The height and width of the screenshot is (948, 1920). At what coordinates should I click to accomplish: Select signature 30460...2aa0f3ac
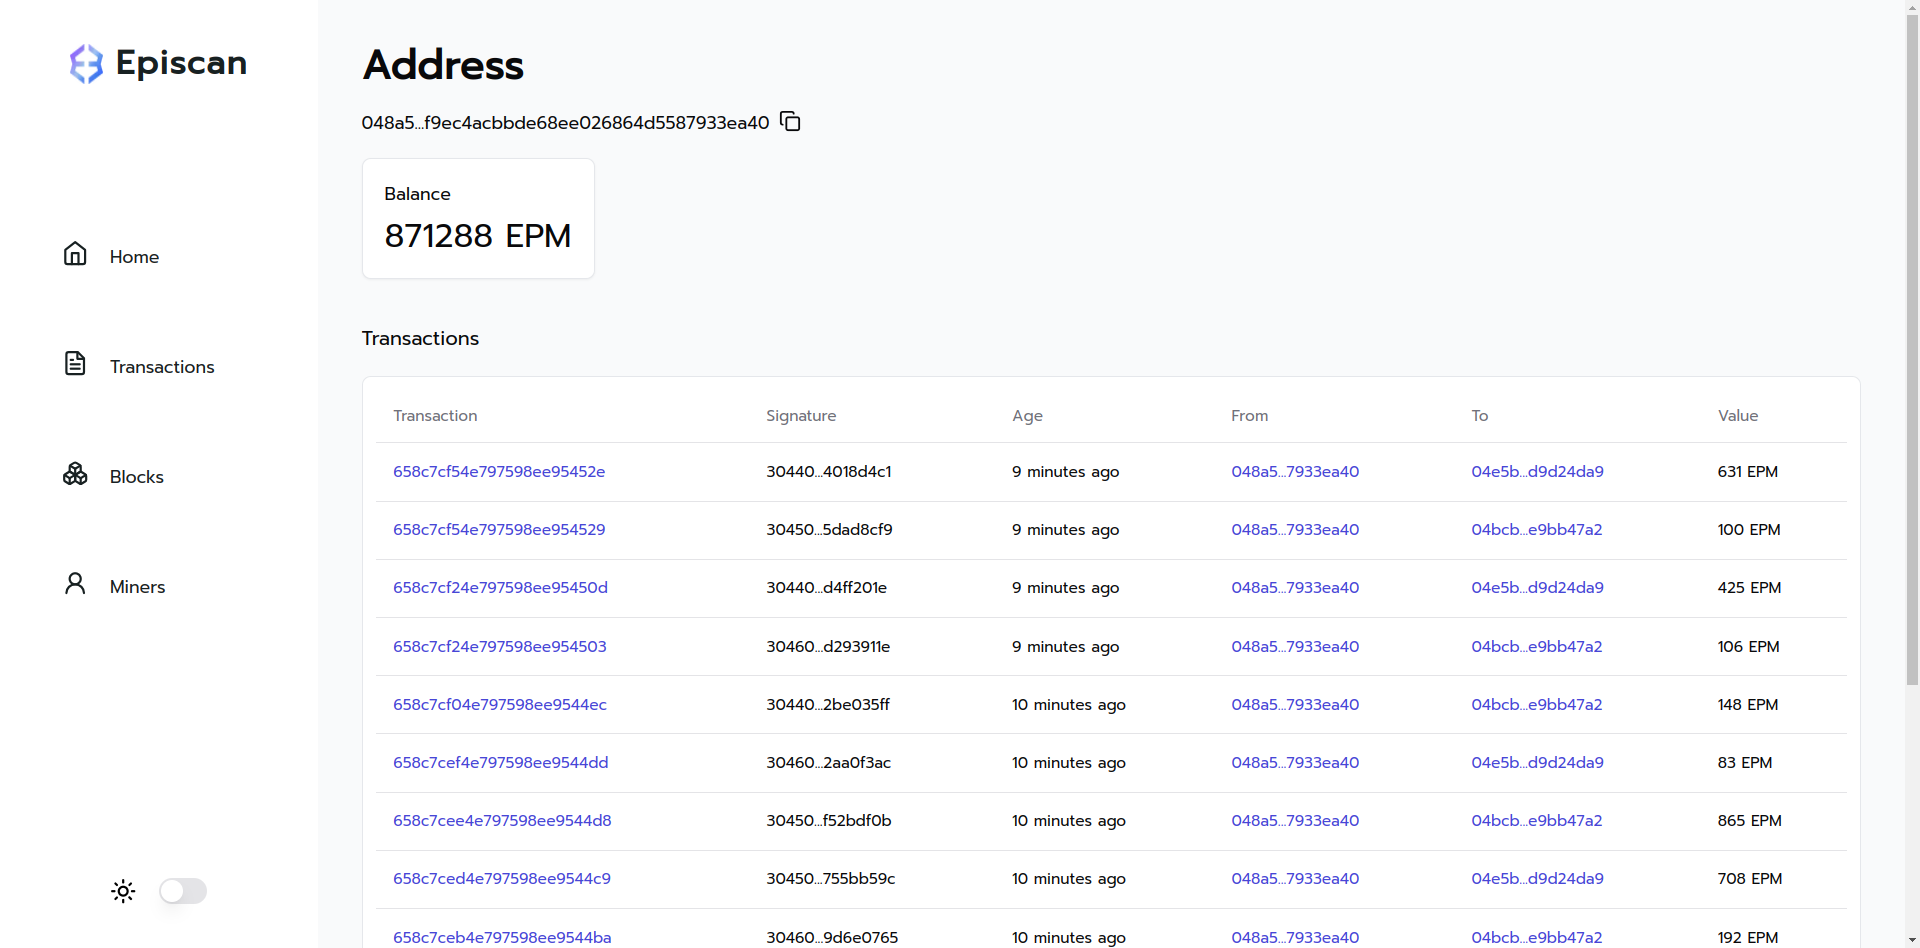click(x=828, y=763)
